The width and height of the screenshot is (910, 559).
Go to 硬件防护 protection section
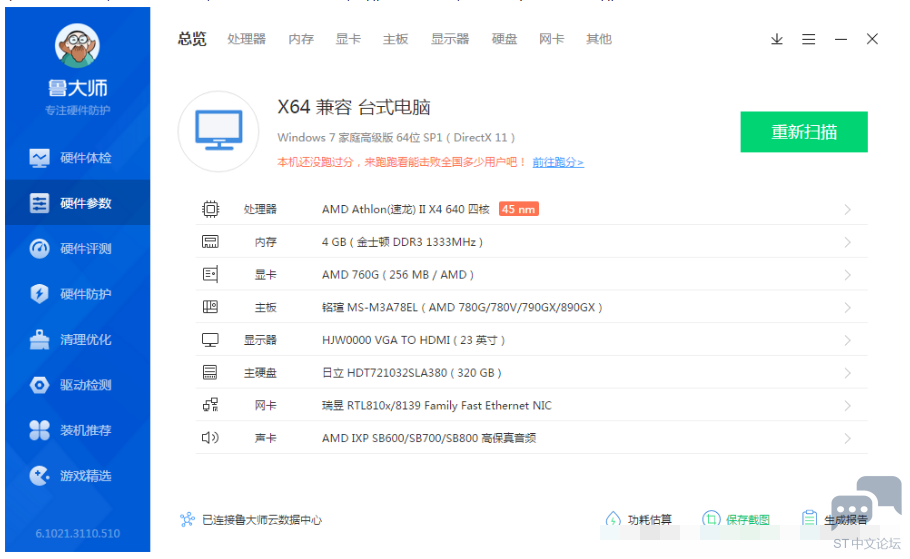point(78,294)
